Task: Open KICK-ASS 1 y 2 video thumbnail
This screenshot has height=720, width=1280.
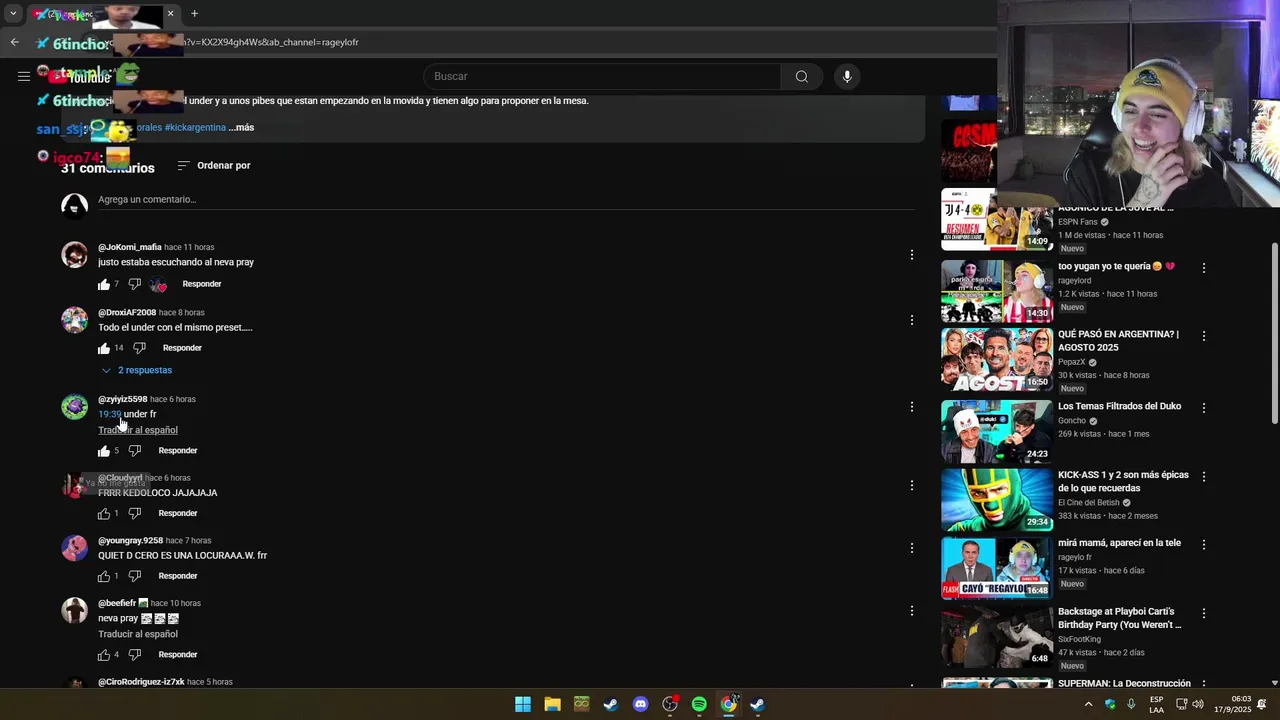Action: 997,499
